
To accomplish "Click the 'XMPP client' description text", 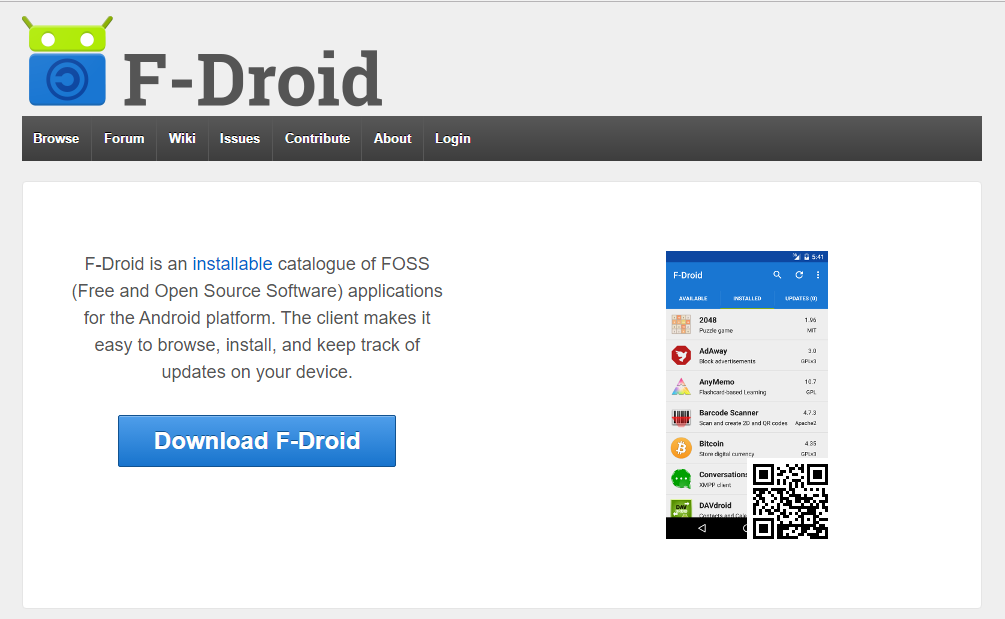I will point(715,485).
